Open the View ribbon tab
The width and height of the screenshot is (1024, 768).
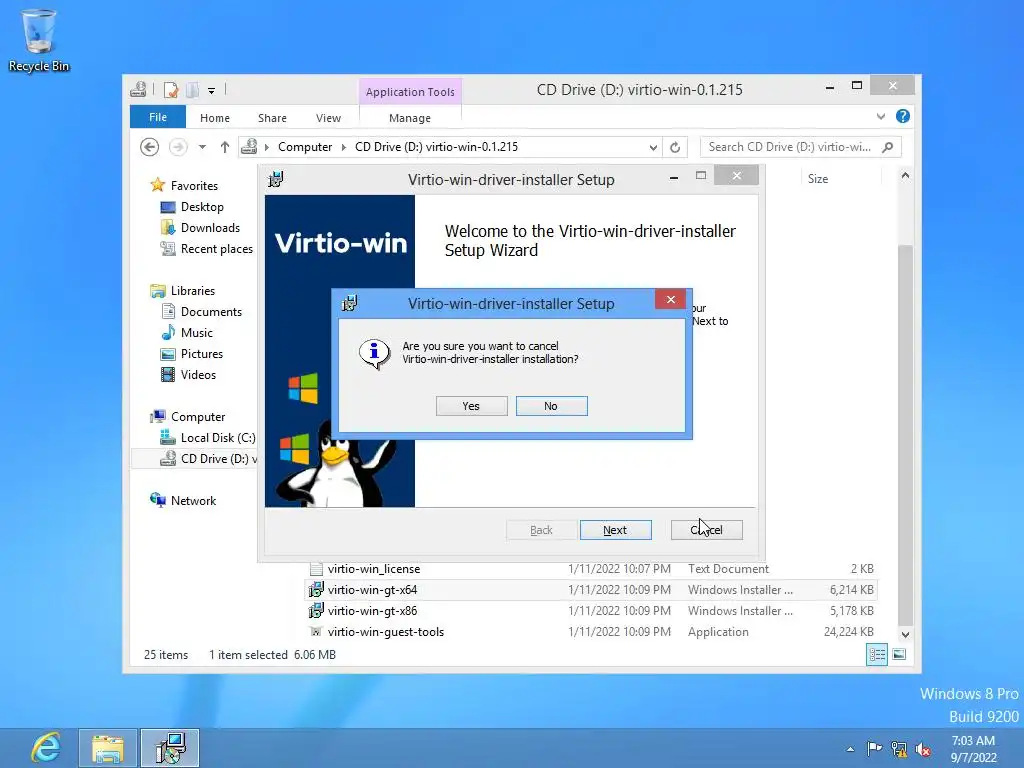point(328,118)
